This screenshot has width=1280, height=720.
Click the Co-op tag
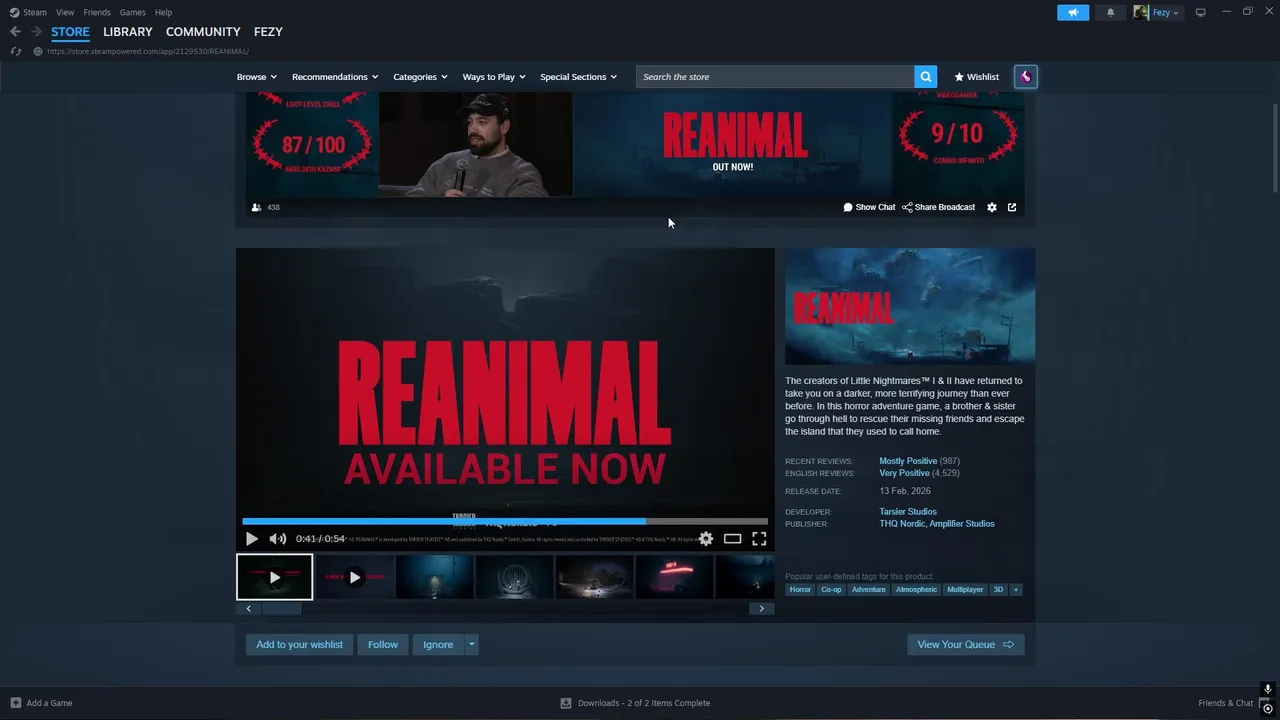[x=831, y=590]
